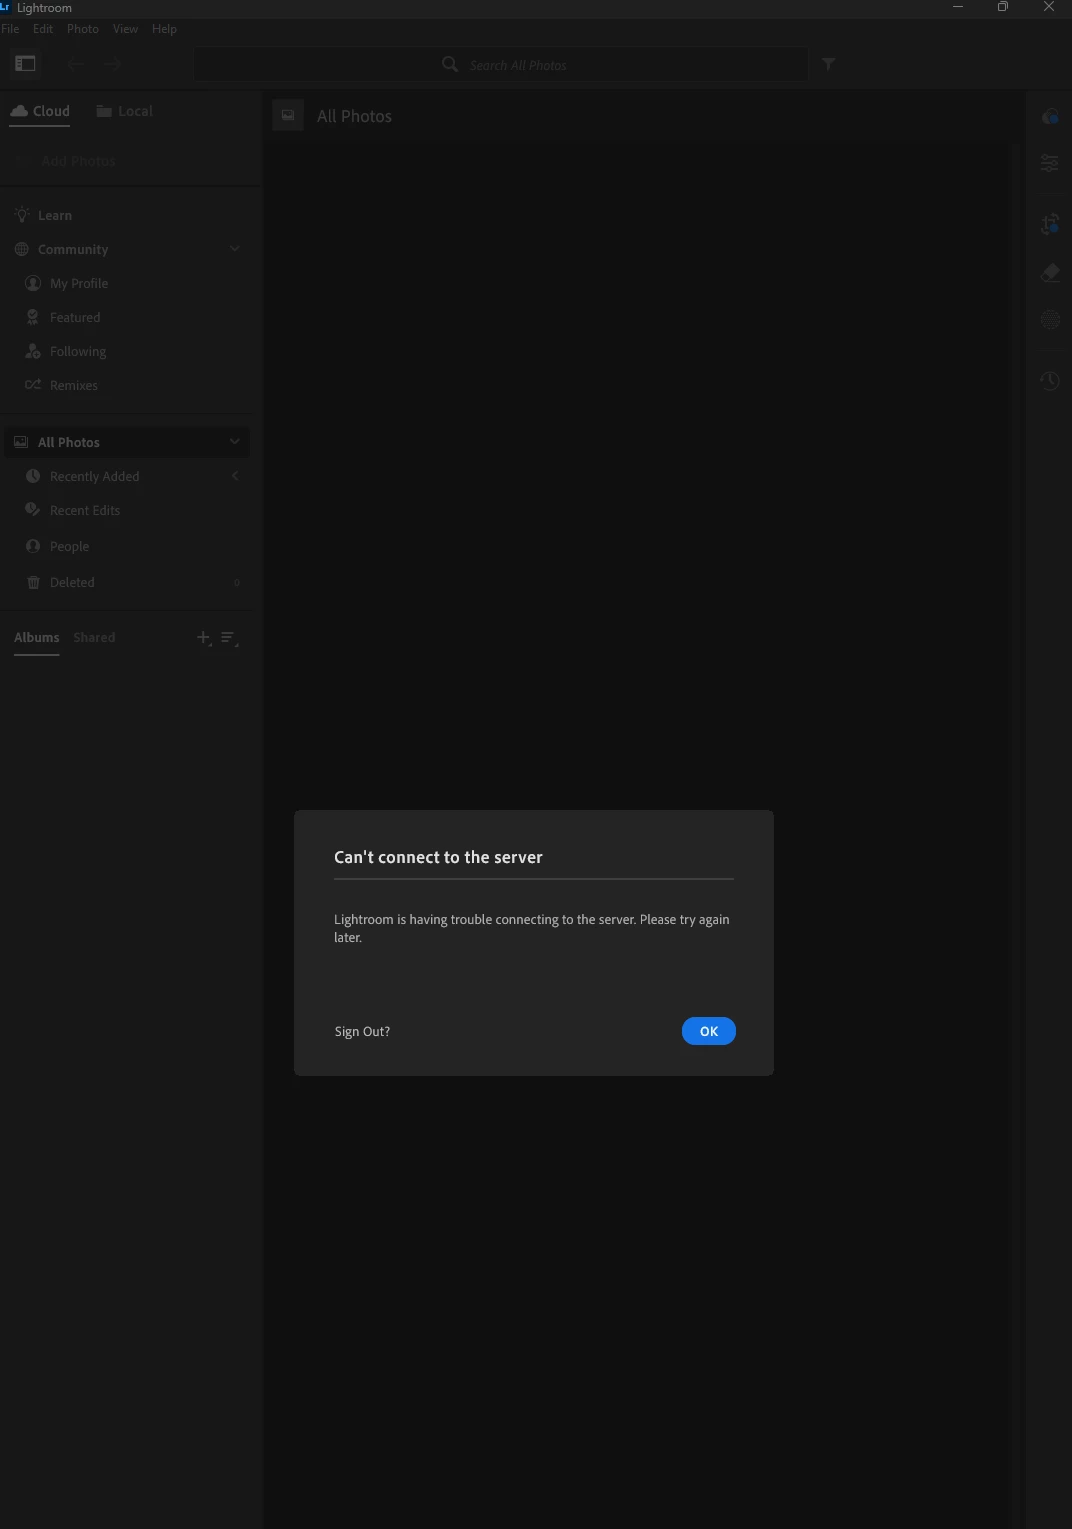Go forward with the right arrow icon

coord(111,64)
